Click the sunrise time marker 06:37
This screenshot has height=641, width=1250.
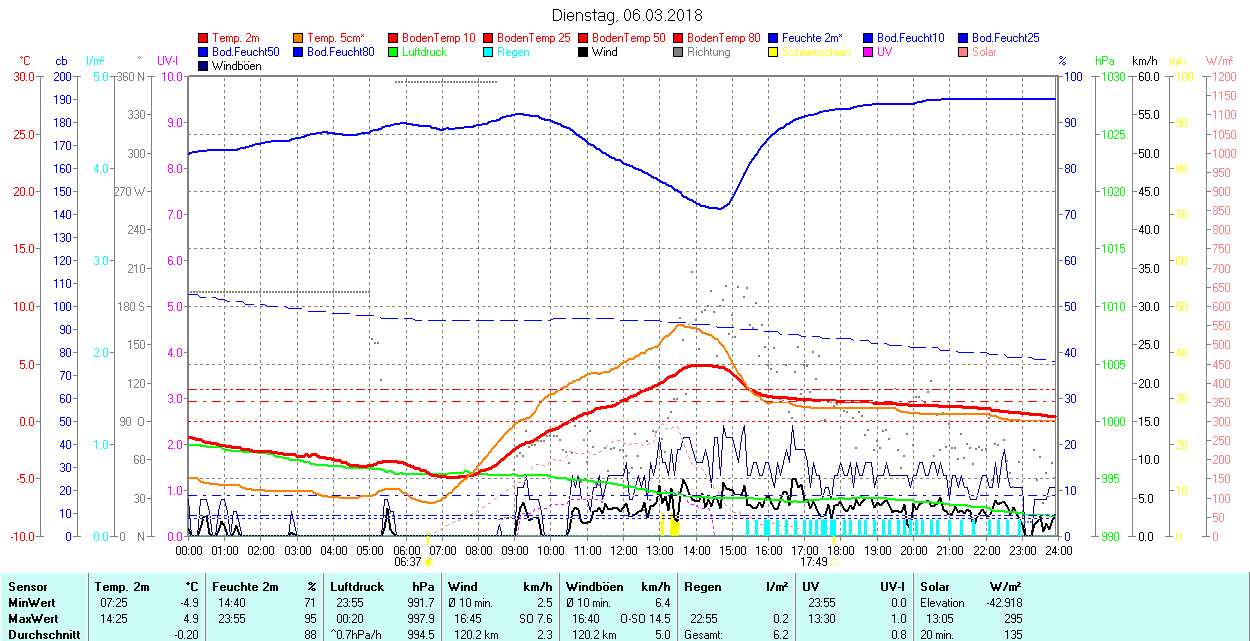[x=407, y=562]
